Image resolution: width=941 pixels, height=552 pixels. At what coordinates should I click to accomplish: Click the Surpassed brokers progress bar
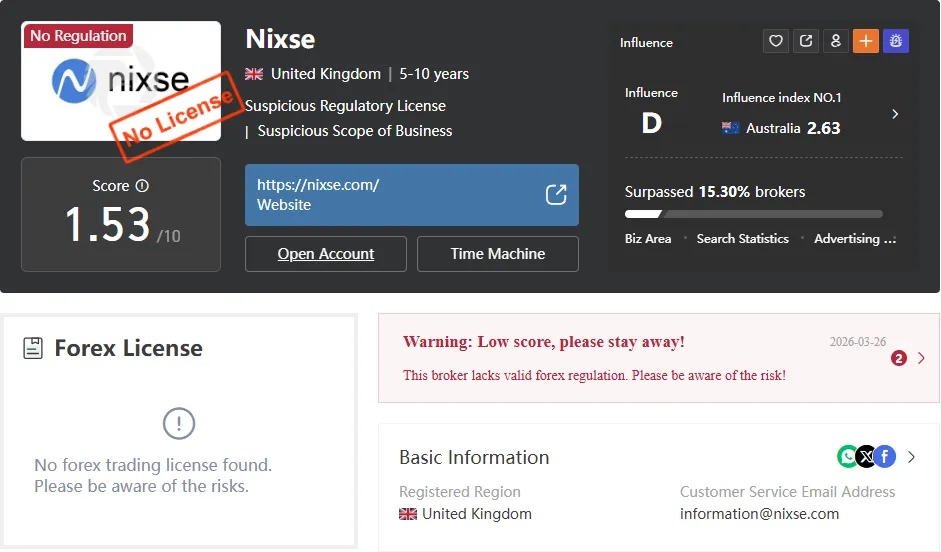pos(754,214)
